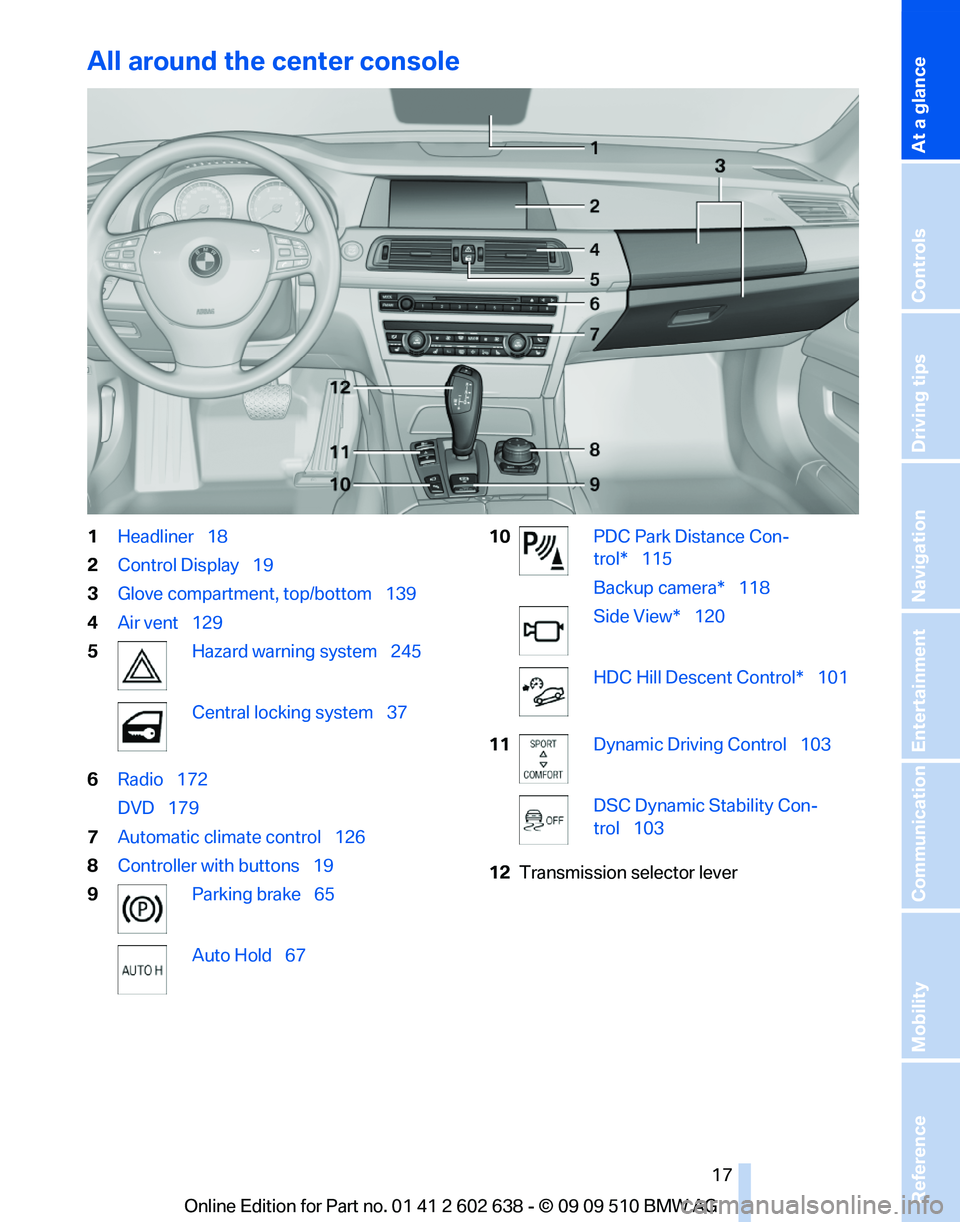Click page number 17
The height and width of the screenshot is (1222, 960).
[x=723, y=1174]
